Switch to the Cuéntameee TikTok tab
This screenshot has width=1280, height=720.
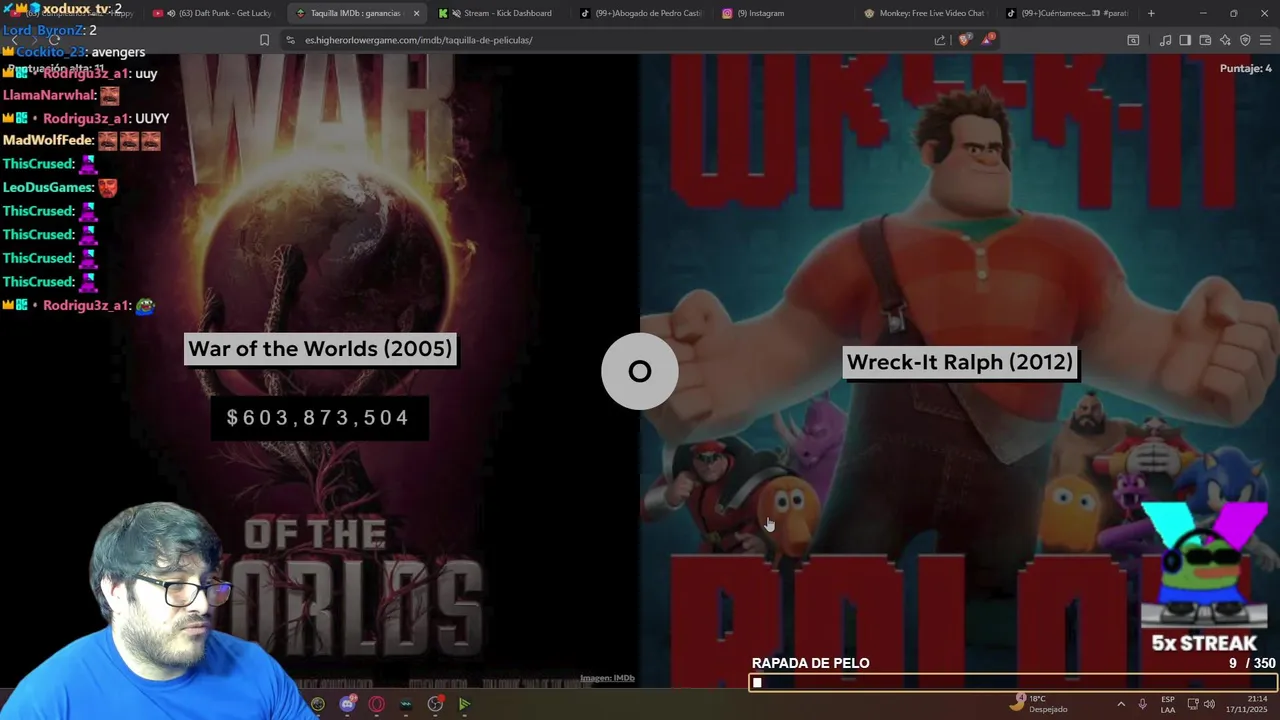pyautogui.click(x=1069, y=13)
